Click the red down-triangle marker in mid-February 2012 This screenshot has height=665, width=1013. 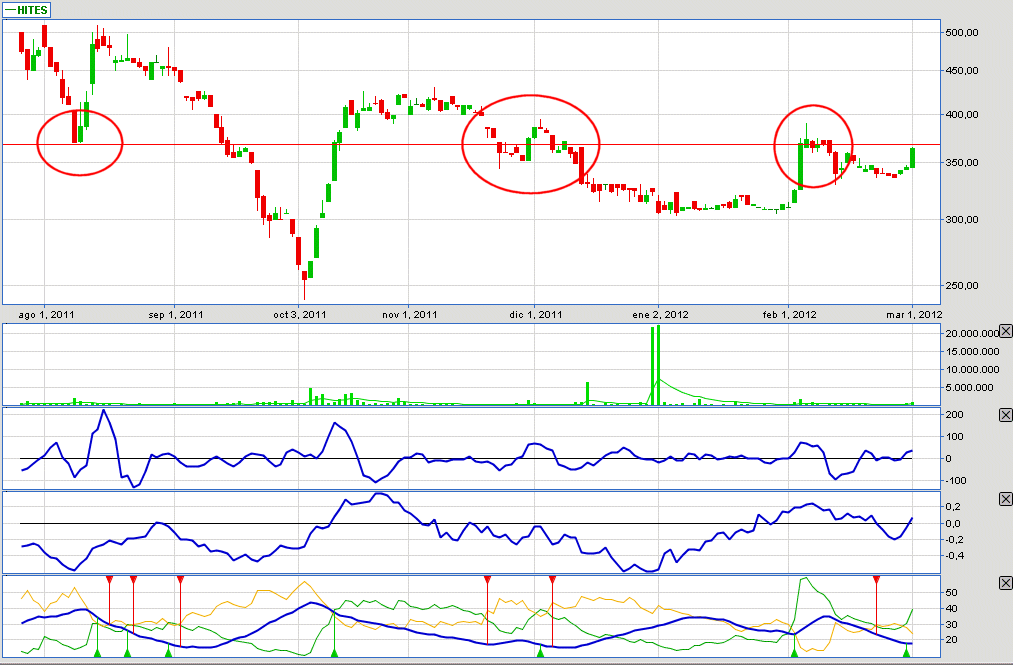(x=876, y=580)
